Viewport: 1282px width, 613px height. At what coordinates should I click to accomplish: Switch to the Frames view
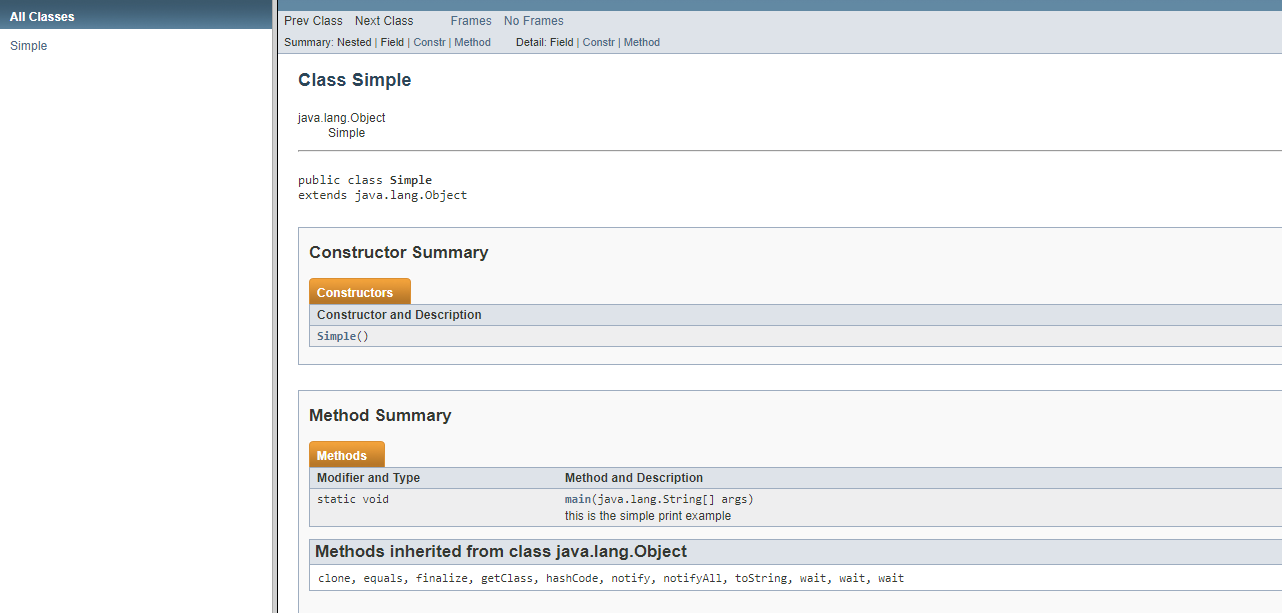coord(471,21)
